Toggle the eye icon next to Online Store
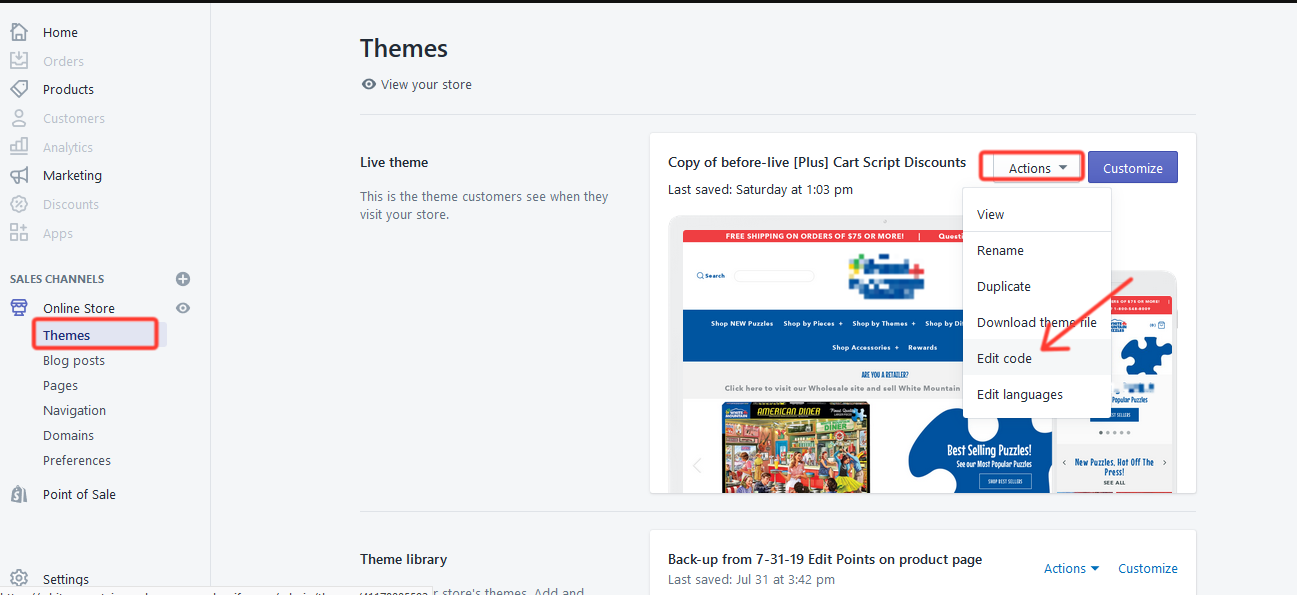 click(x=183, y=308)
